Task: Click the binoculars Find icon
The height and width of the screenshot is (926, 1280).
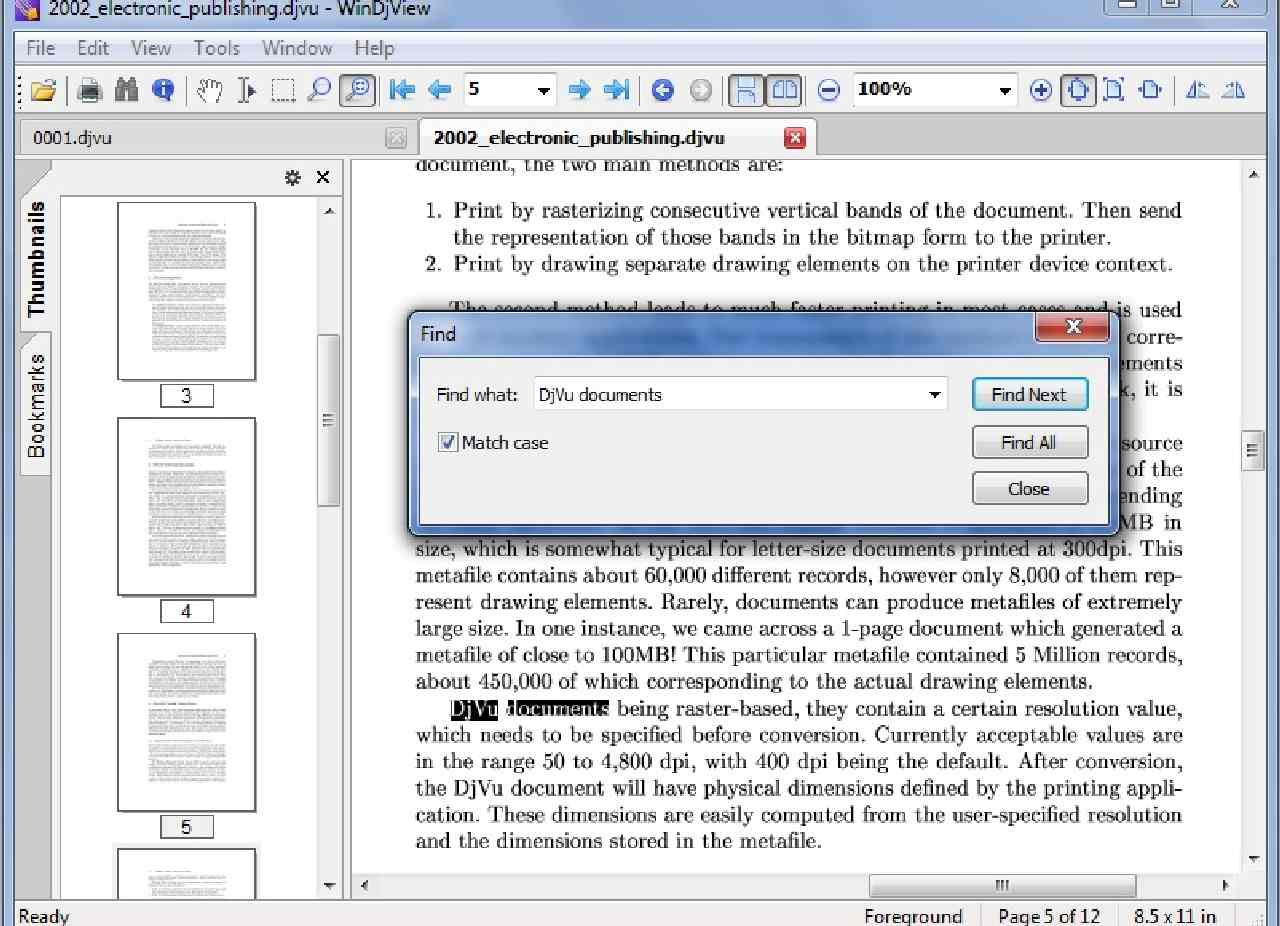Action: point(126,90)
